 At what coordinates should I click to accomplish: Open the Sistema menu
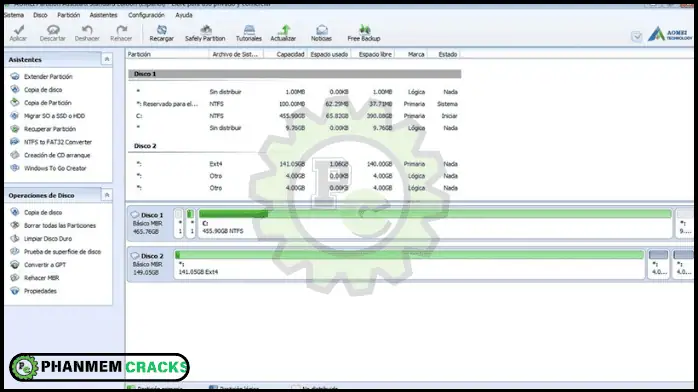point(14,15)
